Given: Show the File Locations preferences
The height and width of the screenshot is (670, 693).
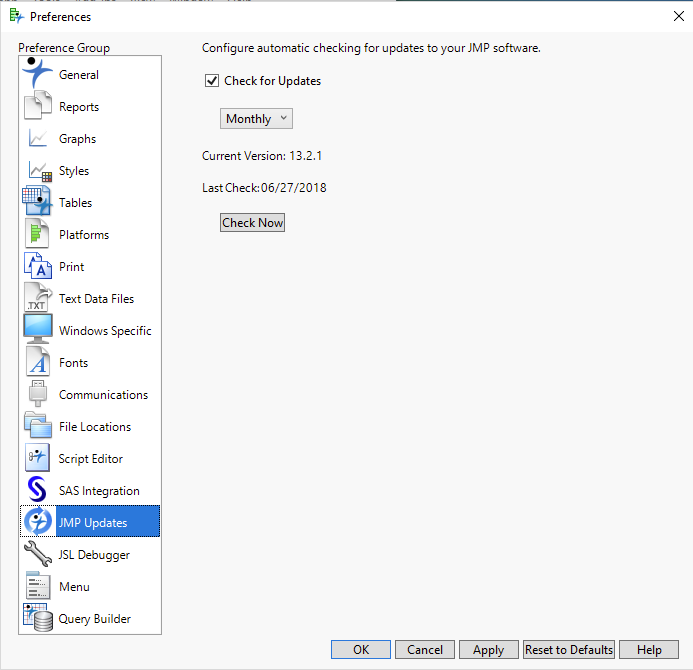Looking at the screenshot, I should pos(95,427).
